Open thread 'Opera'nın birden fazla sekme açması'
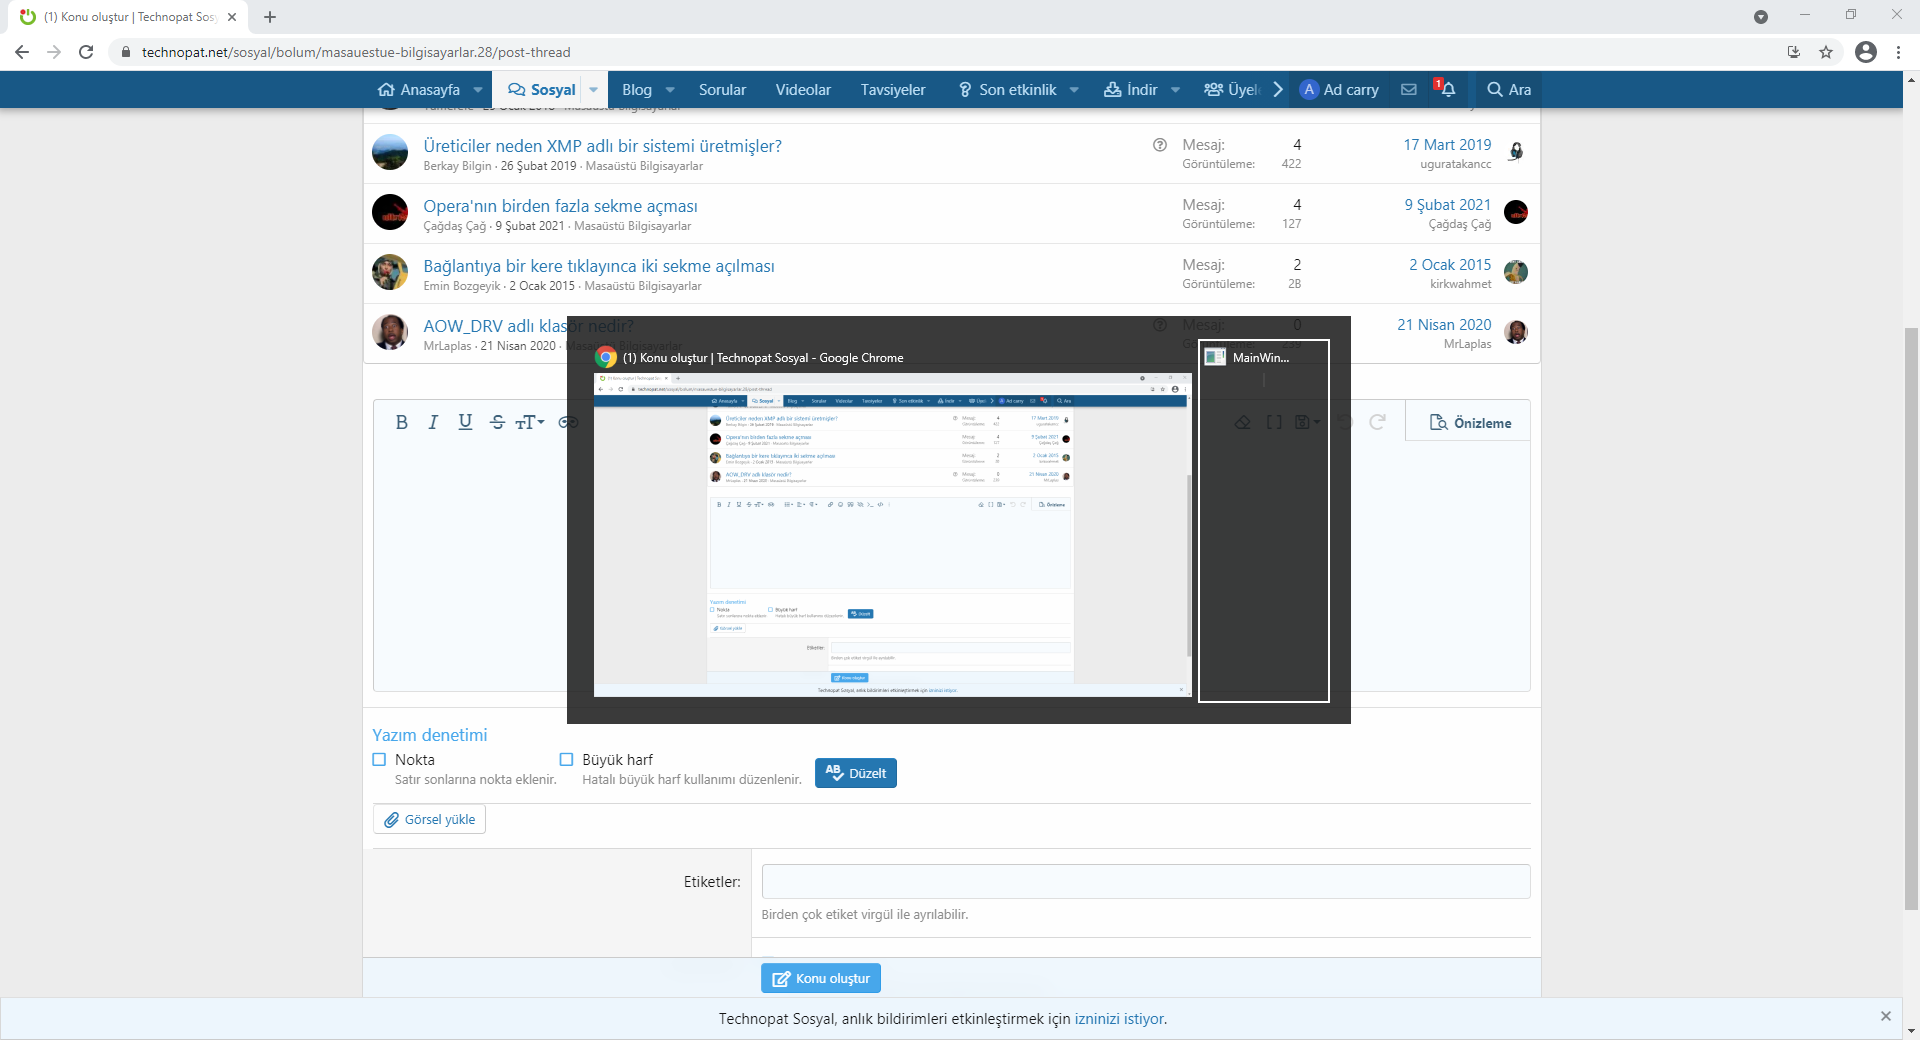The height and width of the screenshot is (1040, 1920). pyautogui.click(x=560, y=206)
